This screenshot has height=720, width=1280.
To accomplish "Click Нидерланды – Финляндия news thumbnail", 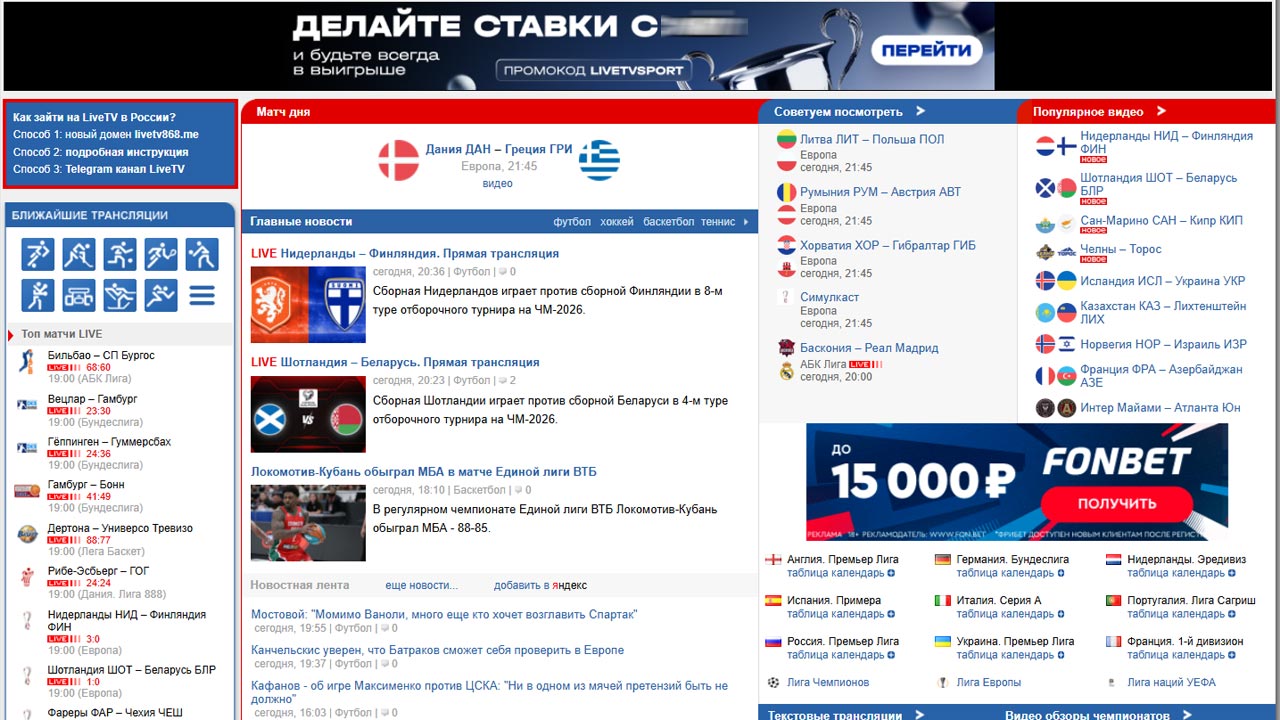I will (x=308, y=305).
